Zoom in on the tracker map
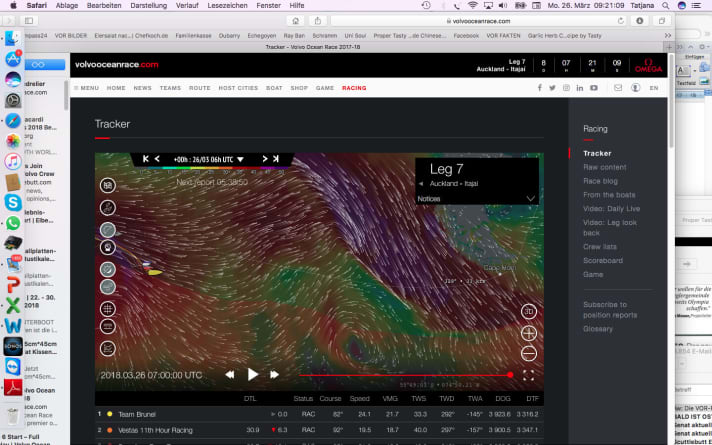Image resolution: width=712 pixels, height=445 pixels. click(529, 333)
